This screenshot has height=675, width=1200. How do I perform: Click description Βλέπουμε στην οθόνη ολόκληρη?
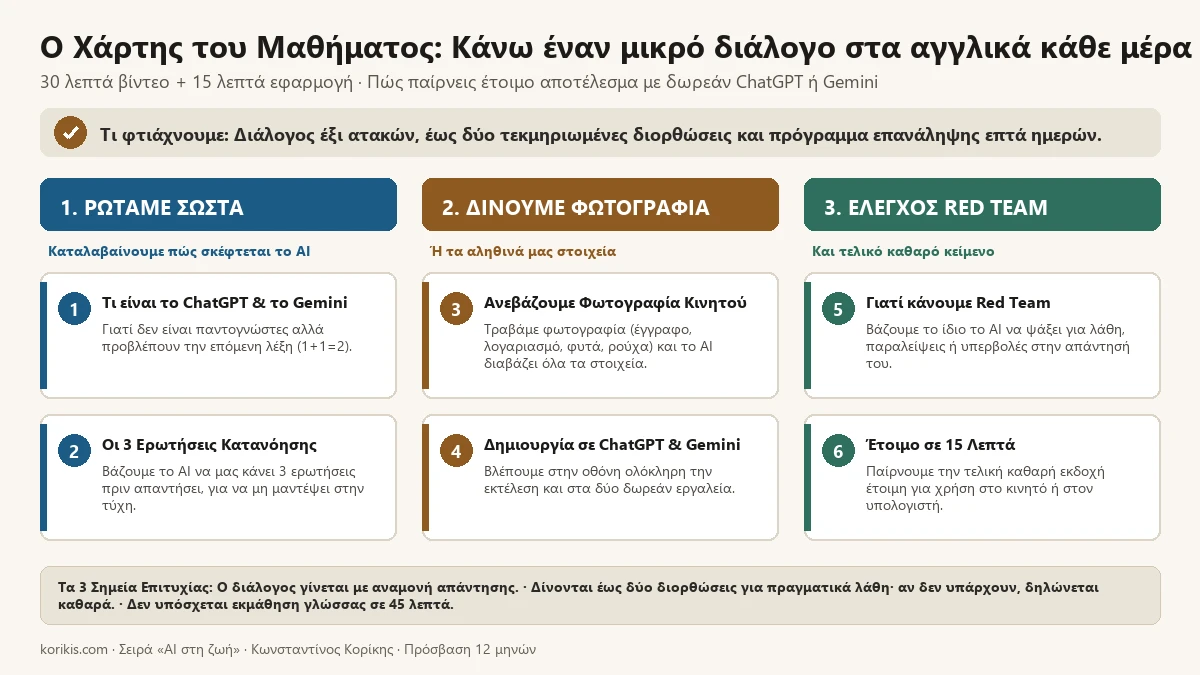[x=610, y=479]
